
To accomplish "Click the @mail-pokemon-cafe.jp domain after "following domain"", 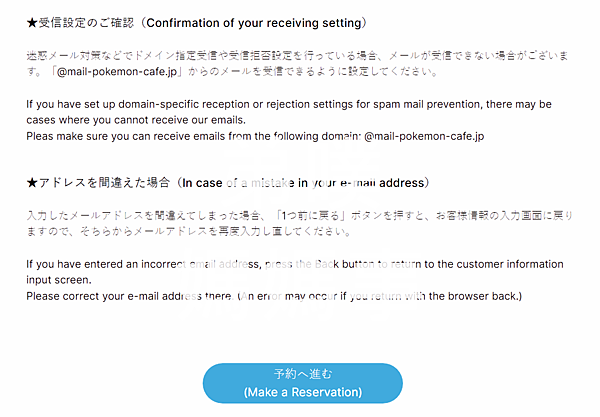I will coord(424,135).
